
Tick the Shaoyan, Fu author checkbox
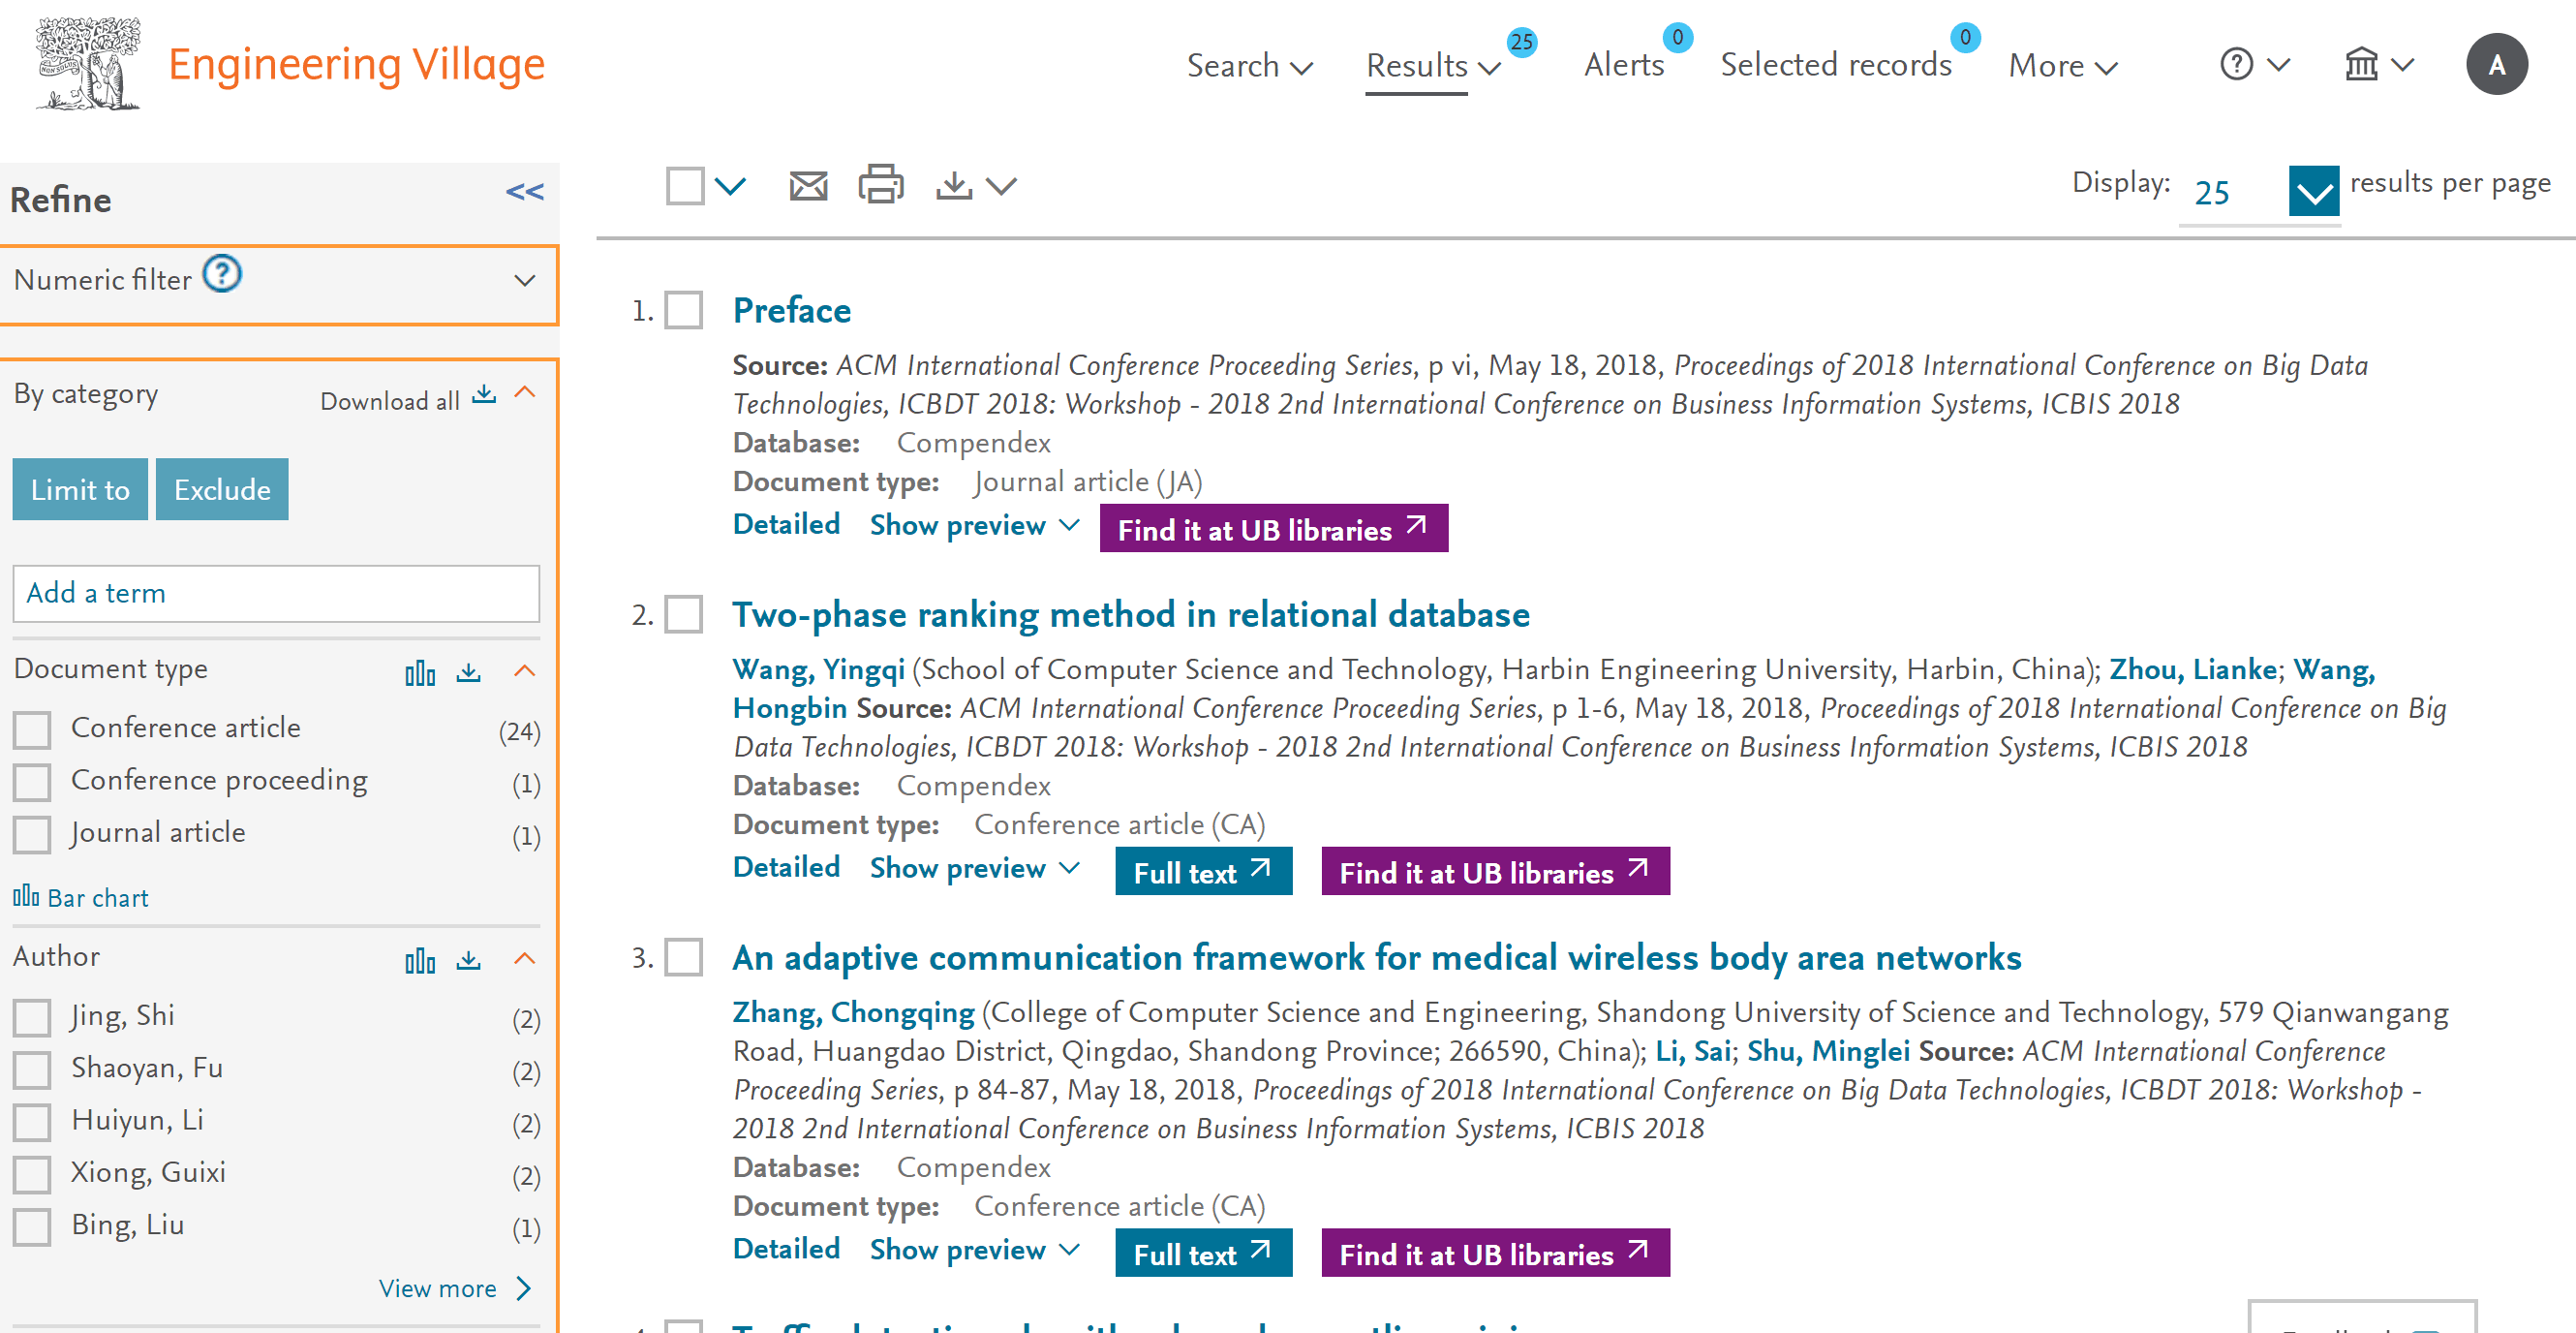point(32,1070)
